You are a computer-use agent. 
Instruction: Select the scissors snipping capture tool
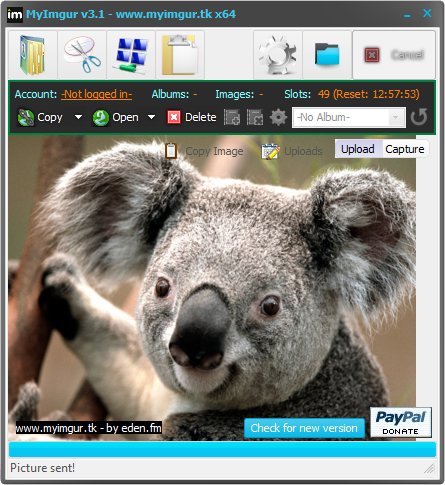[82, 55]
